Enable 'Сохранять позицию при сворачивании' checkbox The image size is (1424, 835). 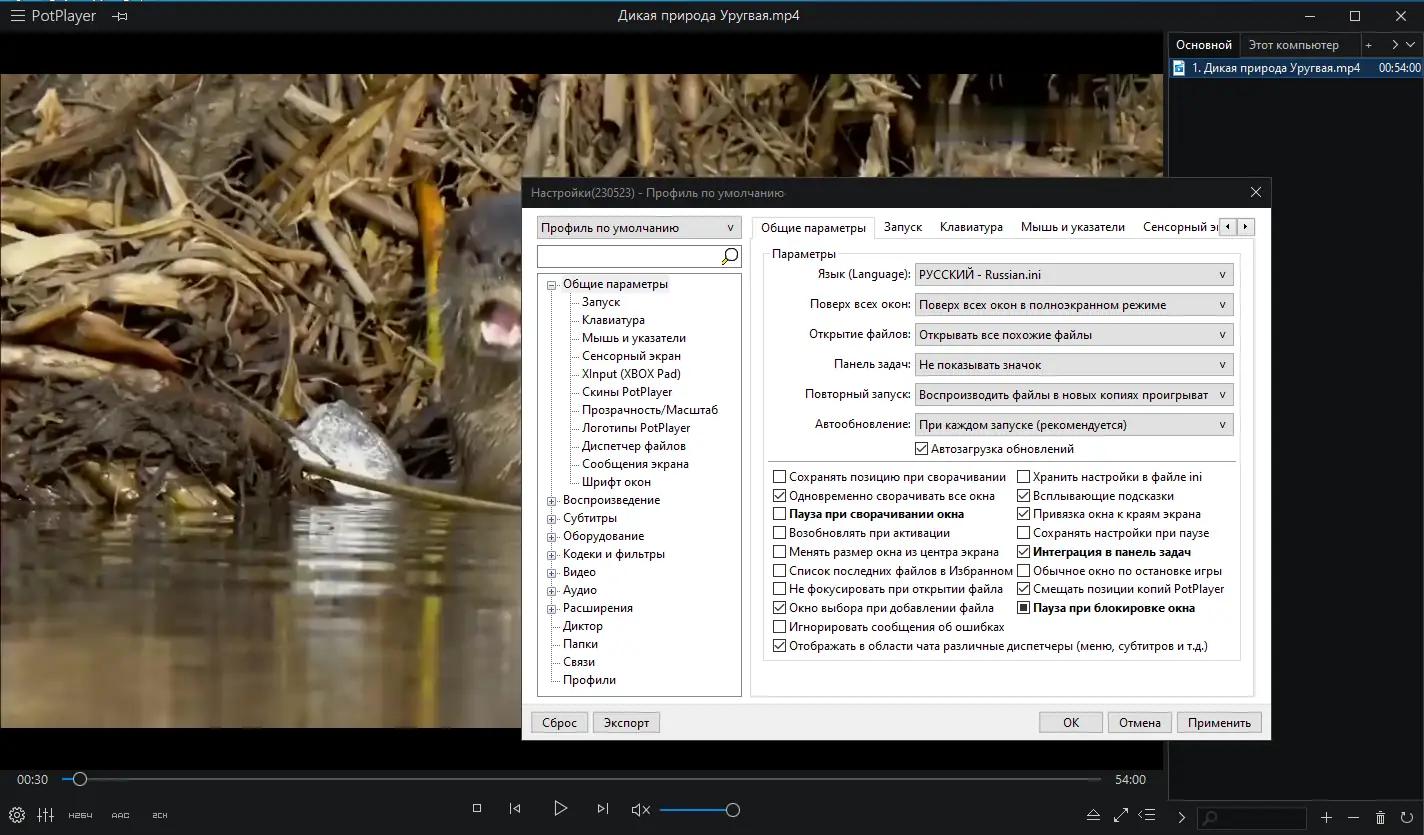(780, 478)
